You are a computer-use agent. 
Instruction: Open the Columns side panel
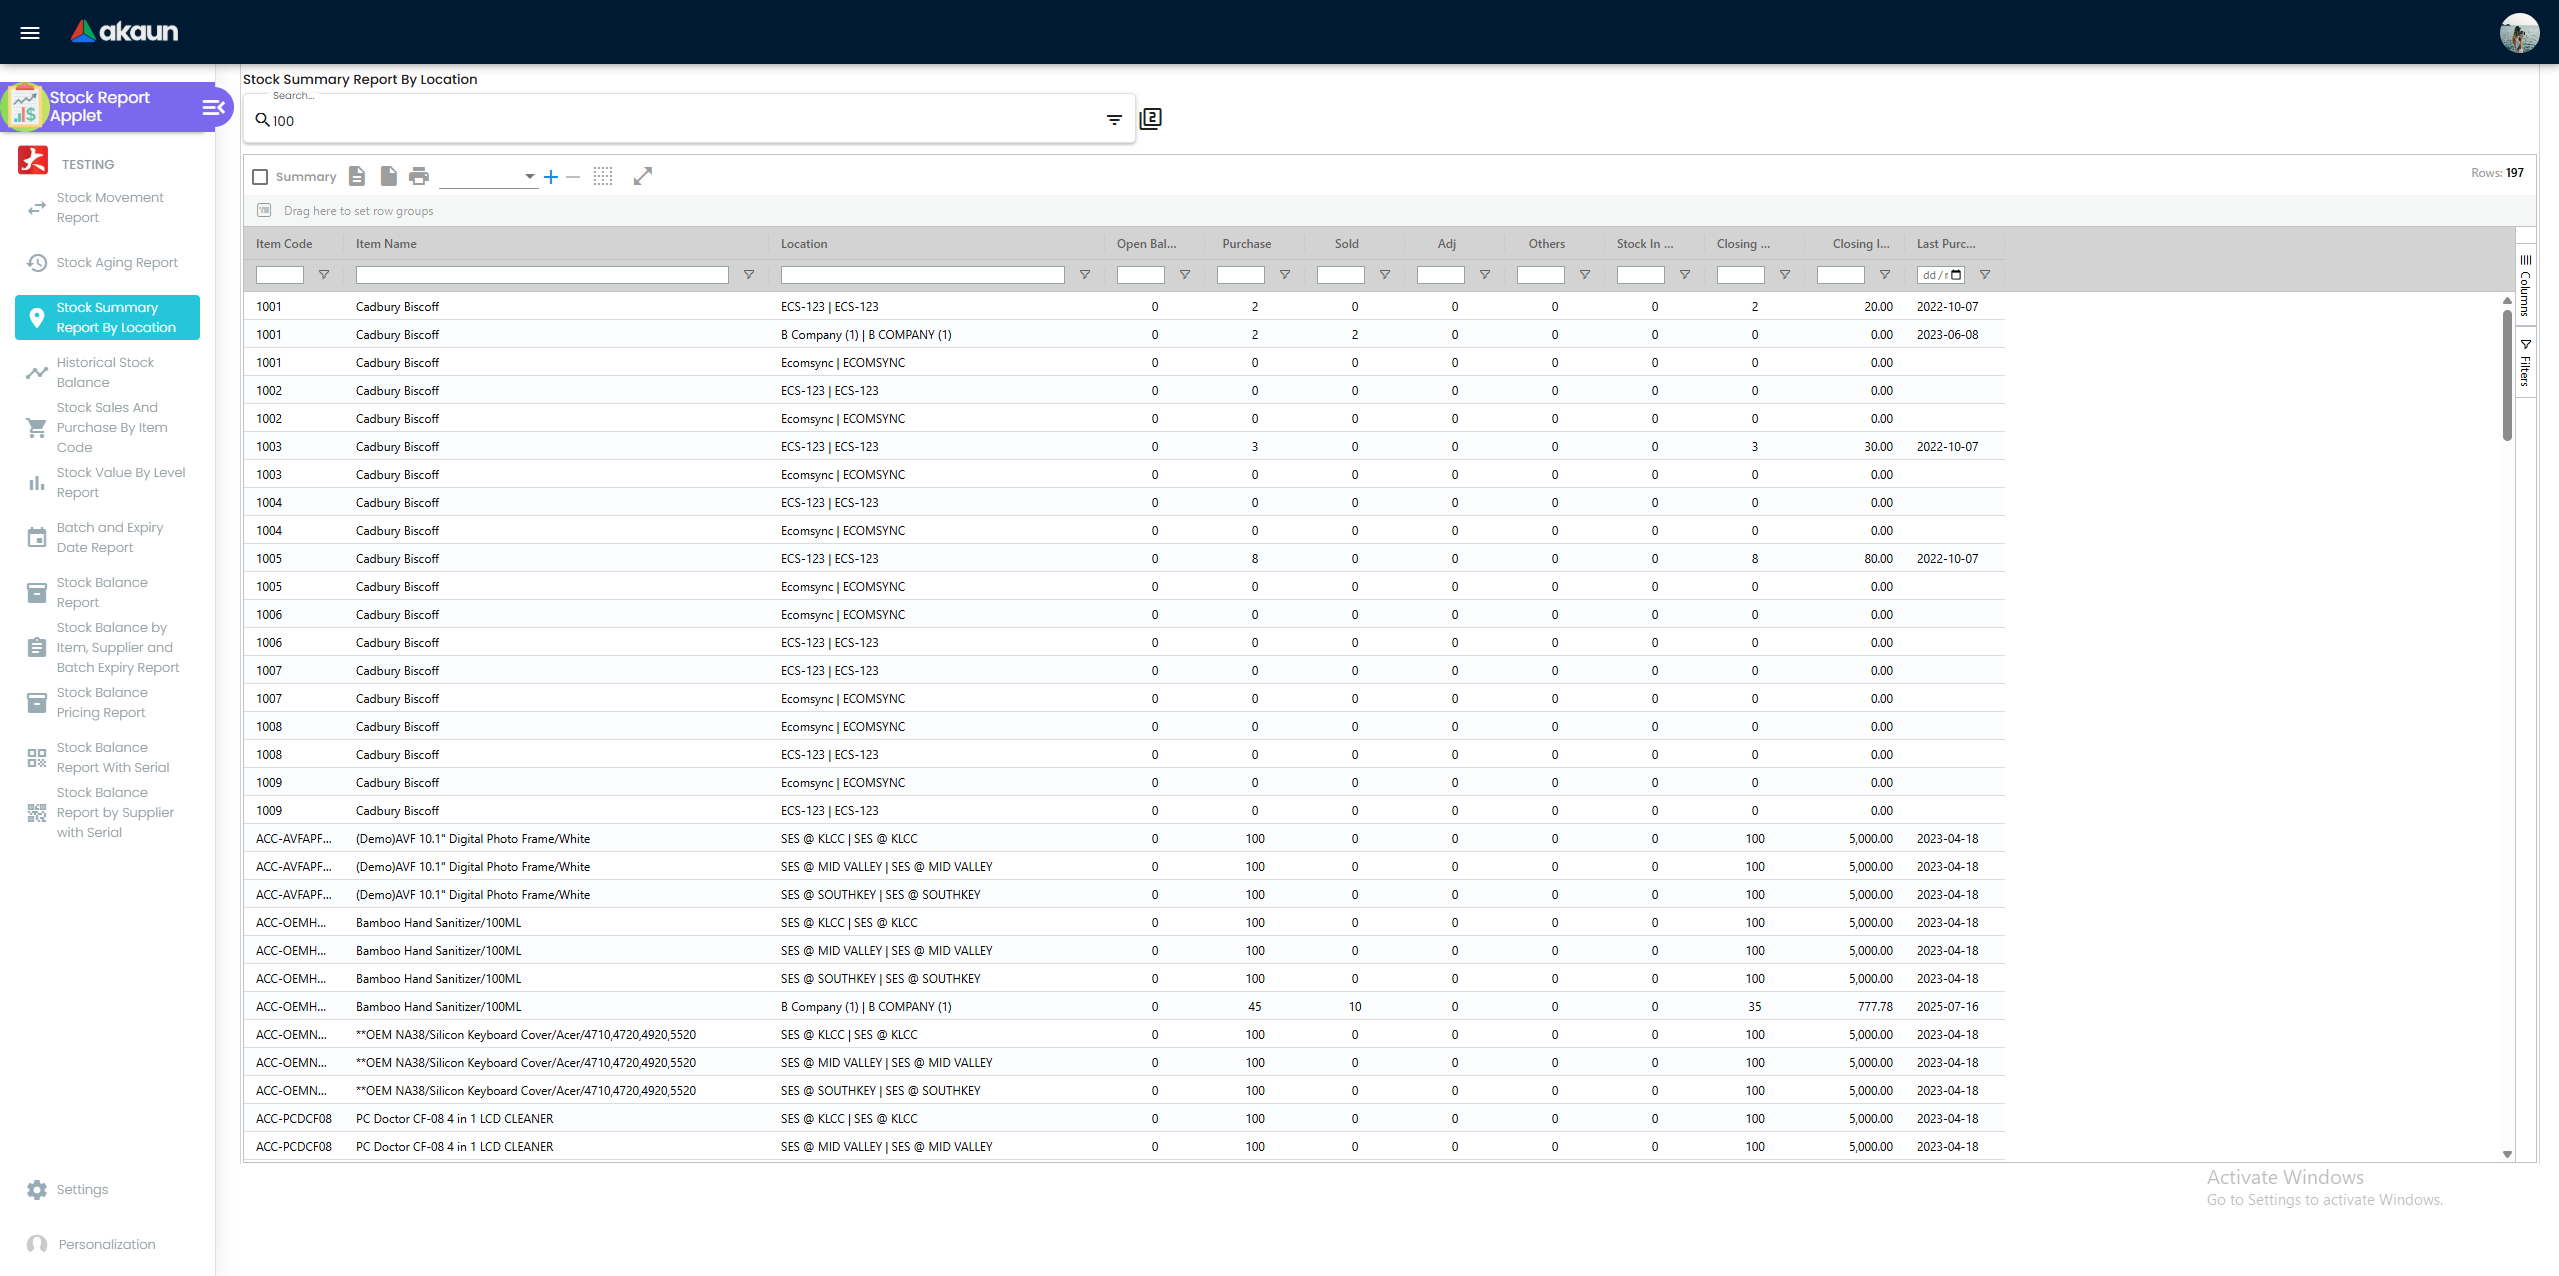[2527, 285]
